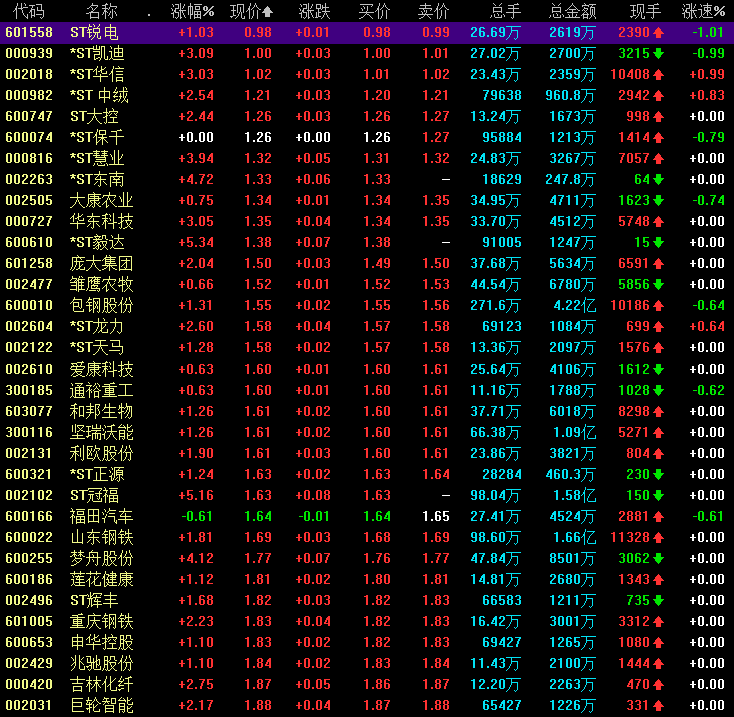Click the 涨跌 column header

tap(315, 11)
